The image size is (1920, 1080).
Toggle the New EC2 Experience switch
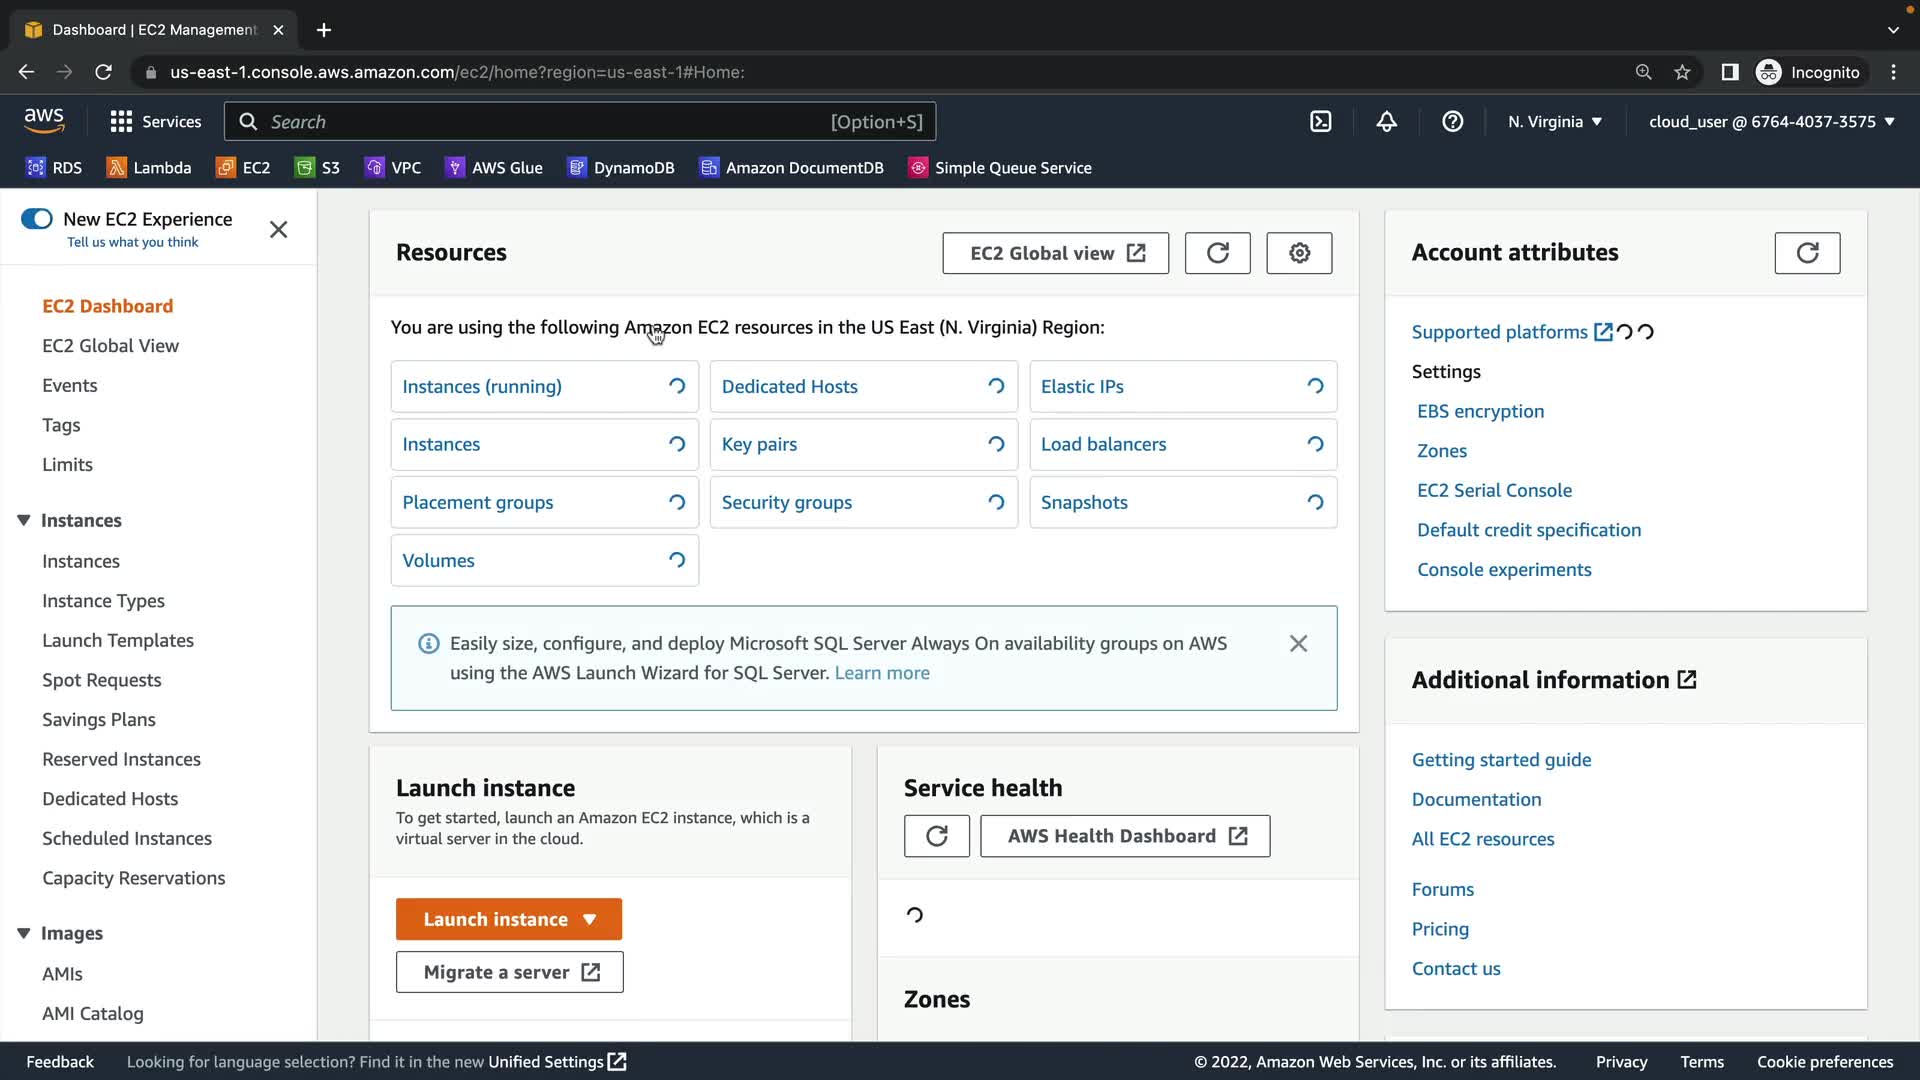coord(37,219)
